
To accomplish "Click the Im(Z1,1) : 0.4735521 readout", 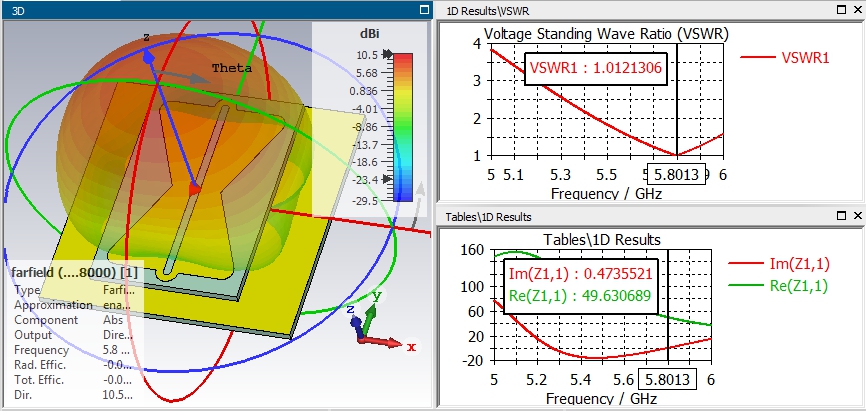I will (580, 274).
